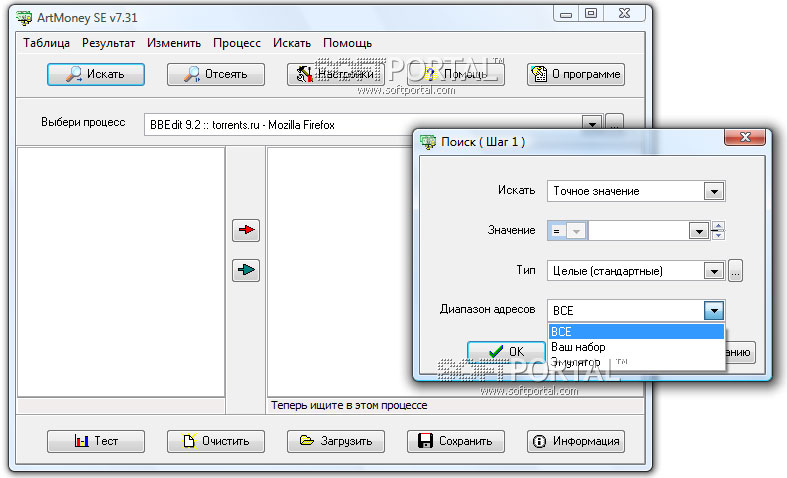Open the Процесс menu
This screenshot has width=787, height=478.
click(237, 43)
